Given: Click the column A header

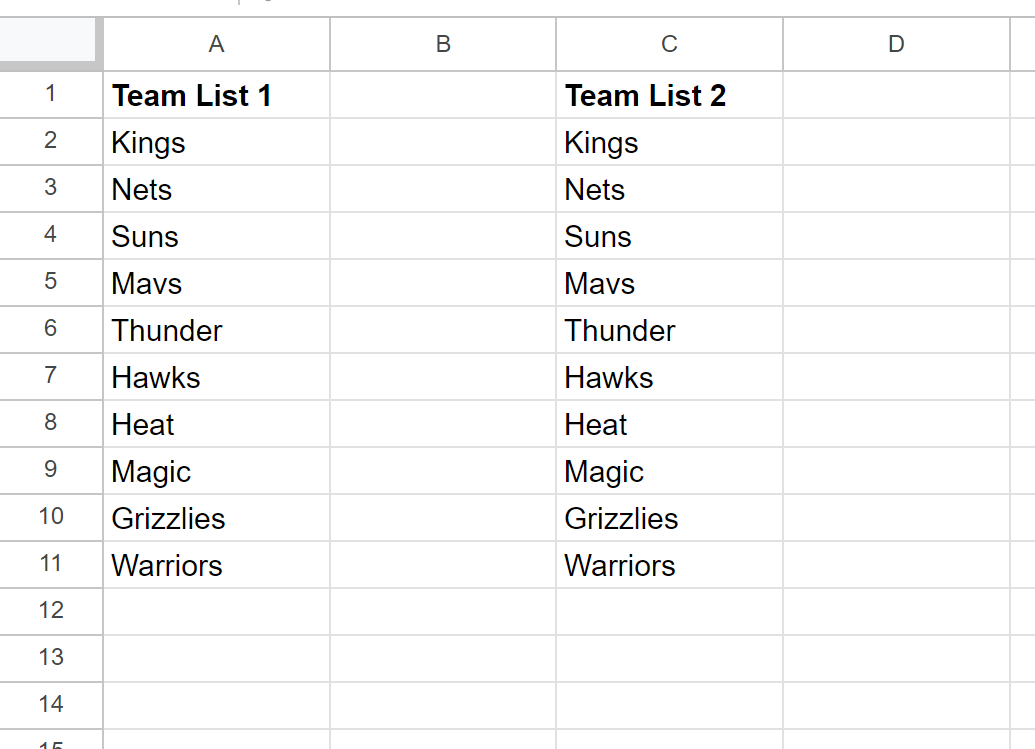Looking at the screenshot, I should 217,44.
